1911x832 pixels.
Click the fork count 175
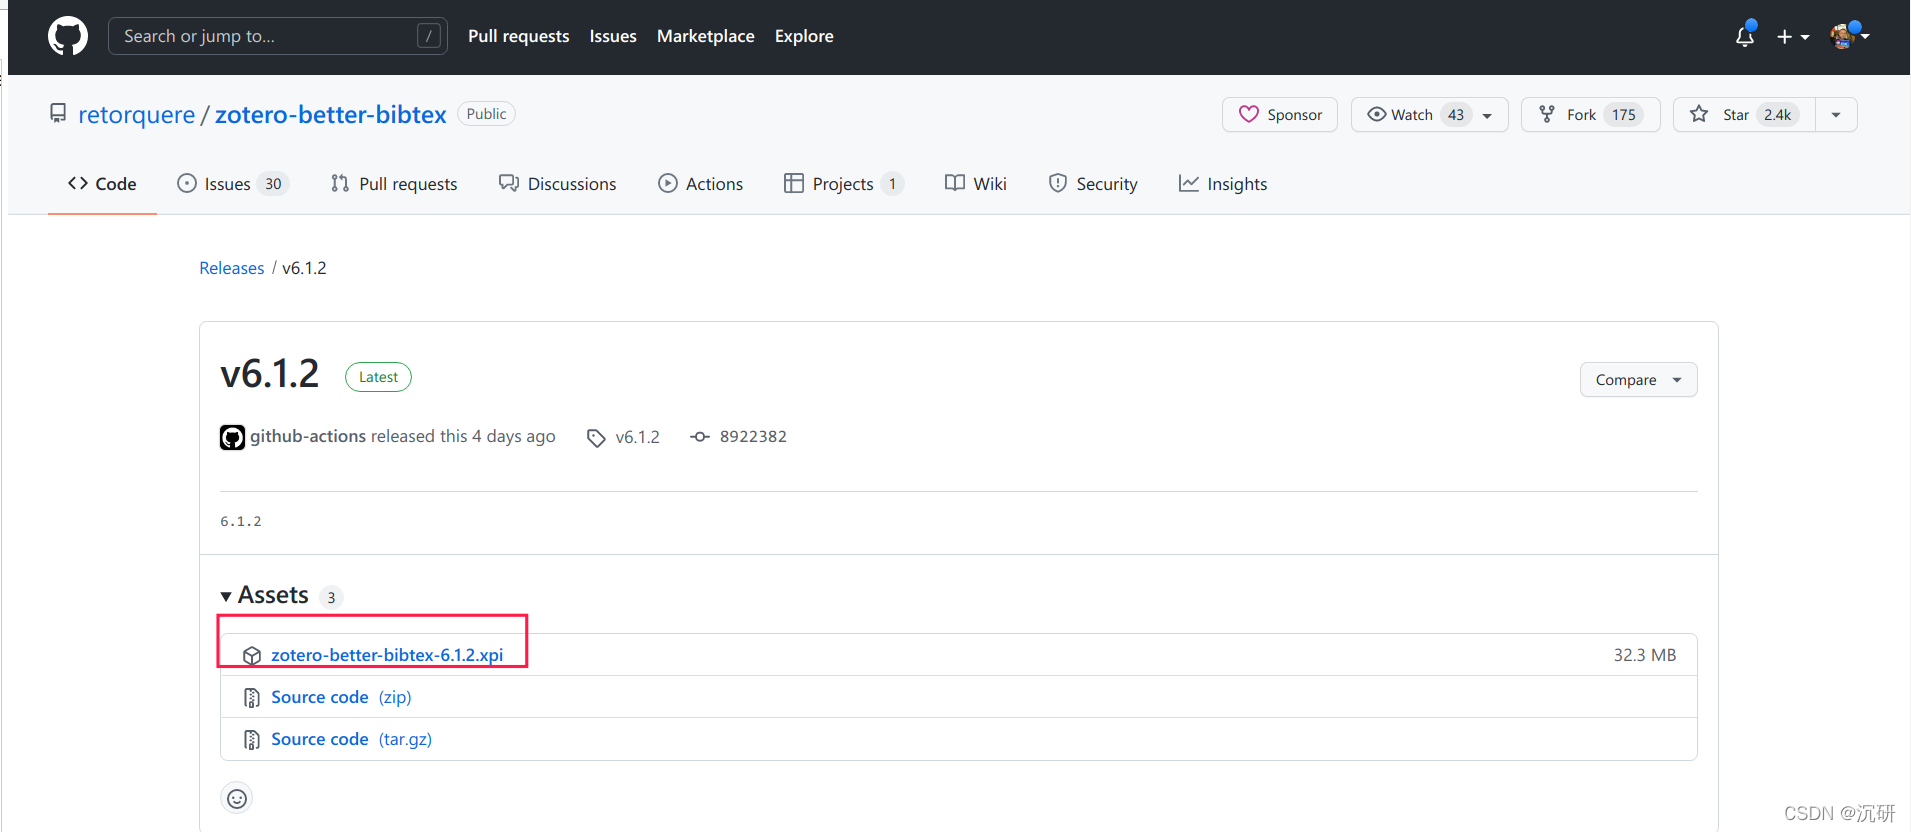point(1624,115)
